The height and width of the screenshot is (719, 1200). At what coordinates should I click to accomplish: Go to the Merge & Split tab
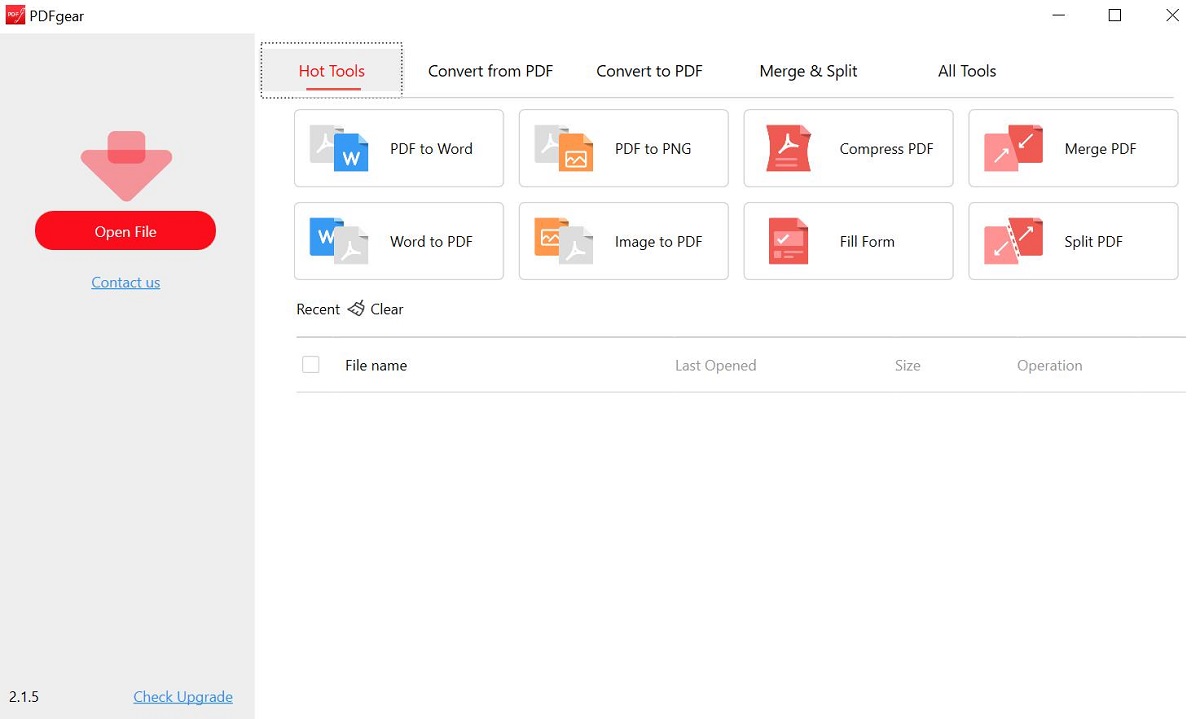[x=808, y=71]
